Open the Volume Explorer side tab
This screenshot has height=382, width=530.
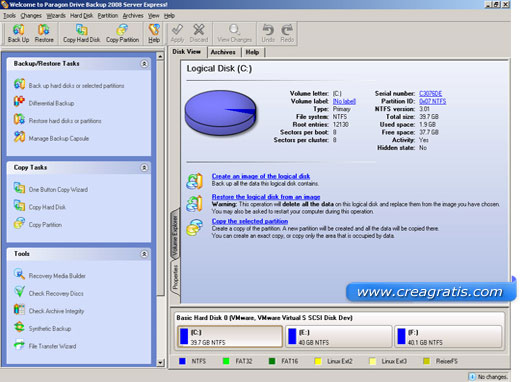[x=175, y=234]
